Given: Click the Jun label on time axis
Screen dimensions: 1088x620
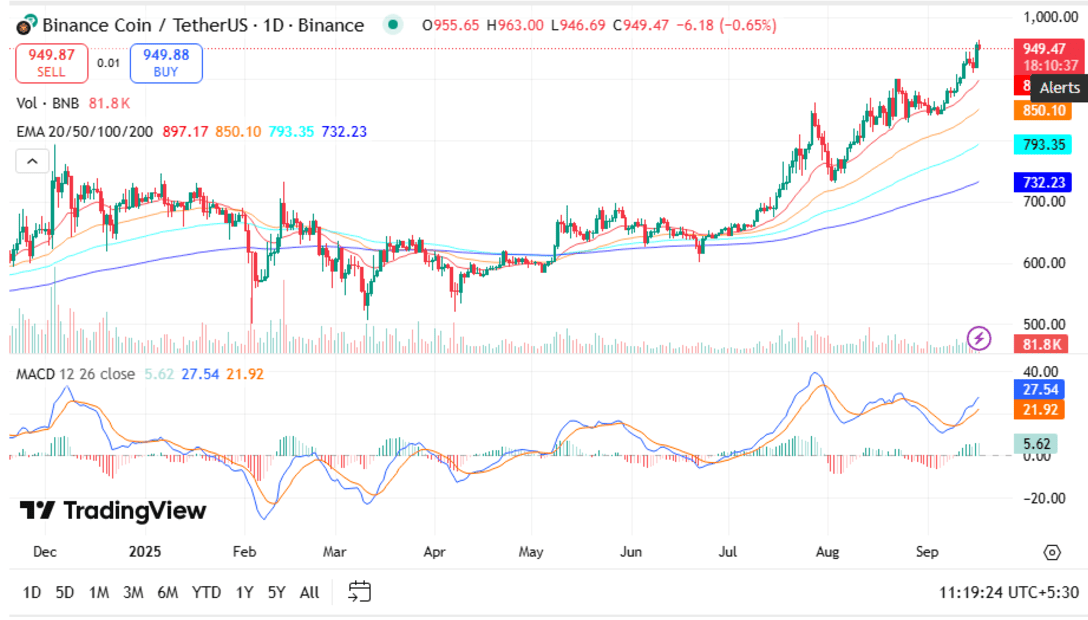Looking at the screenshot, I should 631,552.
